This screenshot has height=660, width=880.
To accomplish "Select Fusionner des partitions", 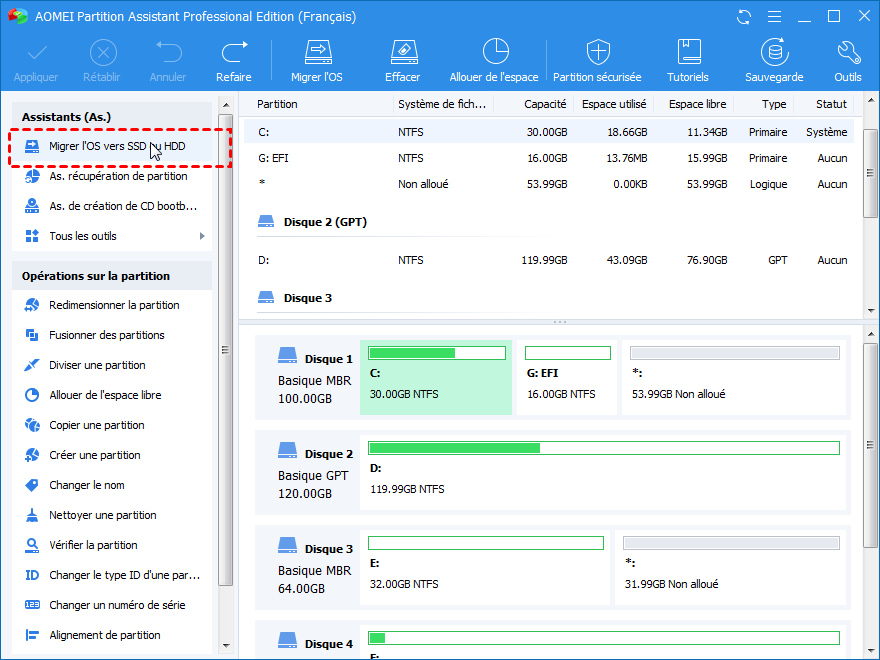I will [x=111, y=335].
